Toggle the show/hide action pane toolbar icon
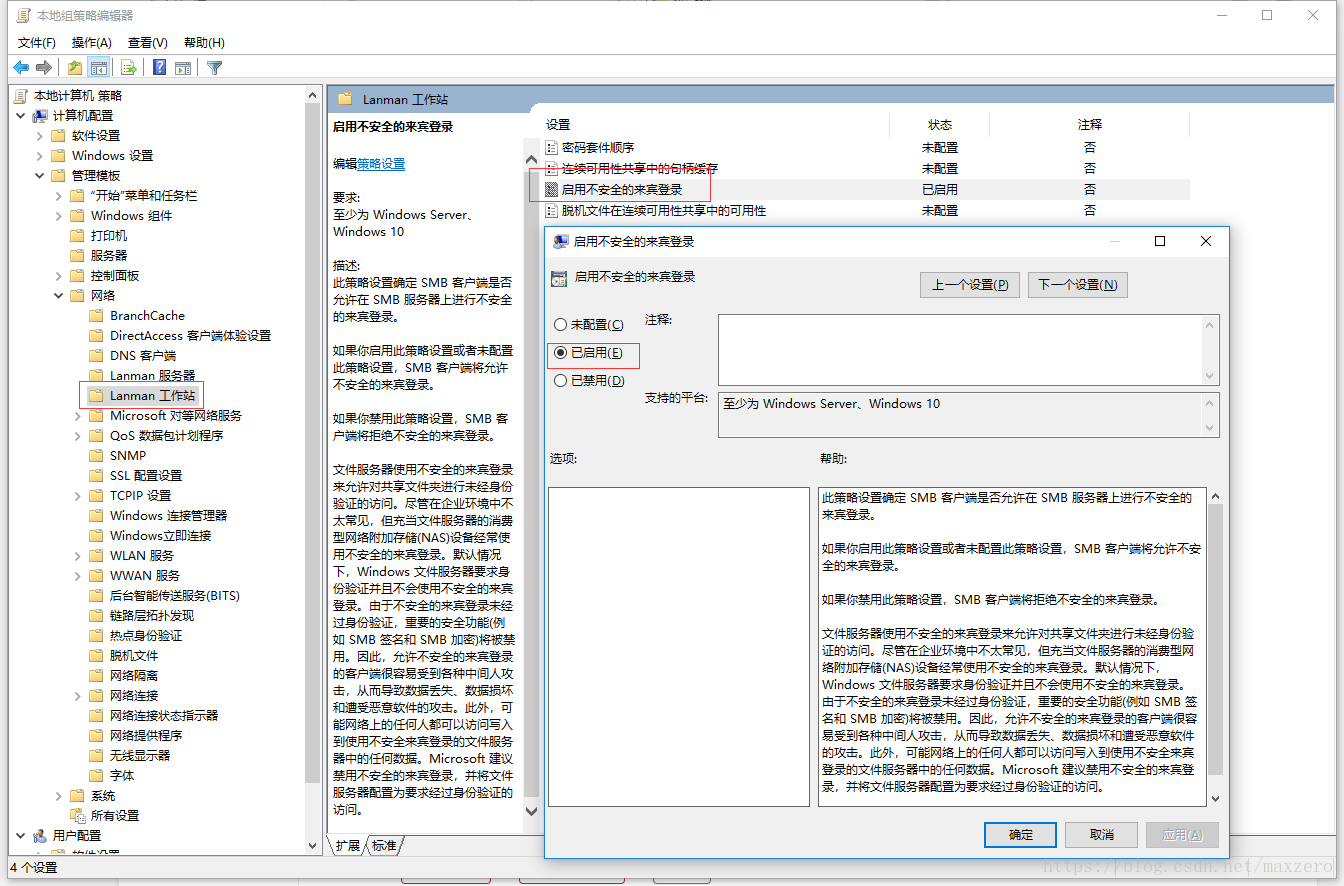The height and width of the screenshot is (886, 1344). (183, 68)
